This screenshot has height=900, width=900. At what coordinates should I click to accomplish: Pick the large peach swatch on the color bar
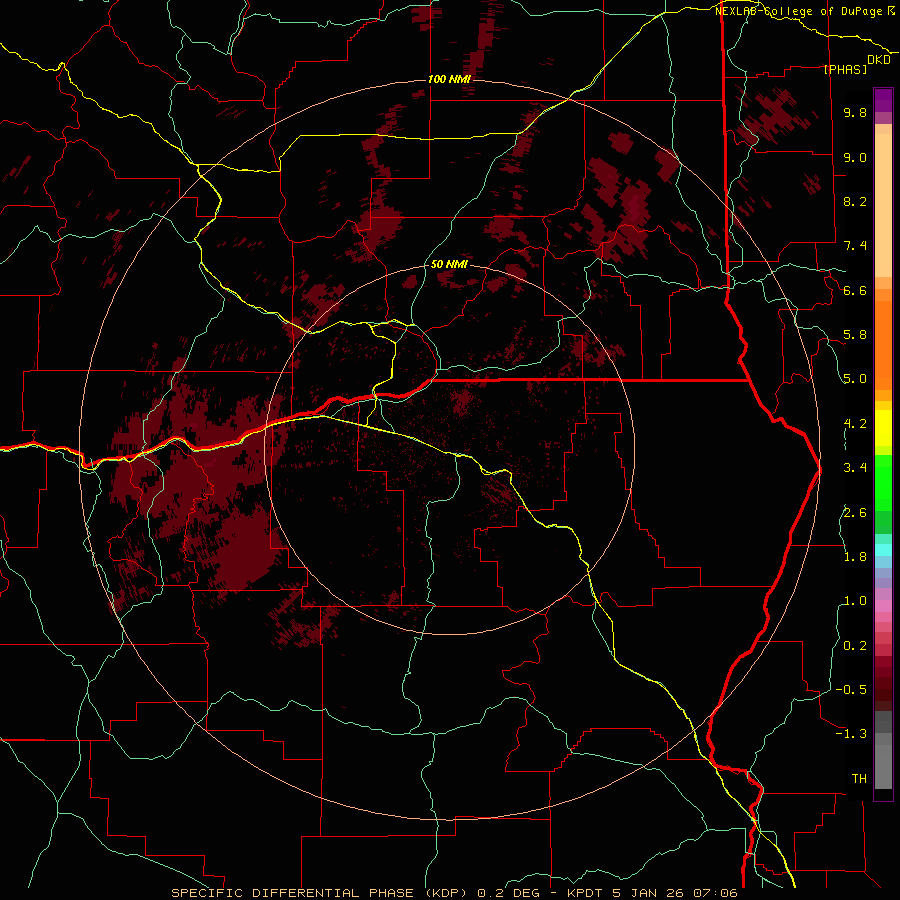point(883,206)
